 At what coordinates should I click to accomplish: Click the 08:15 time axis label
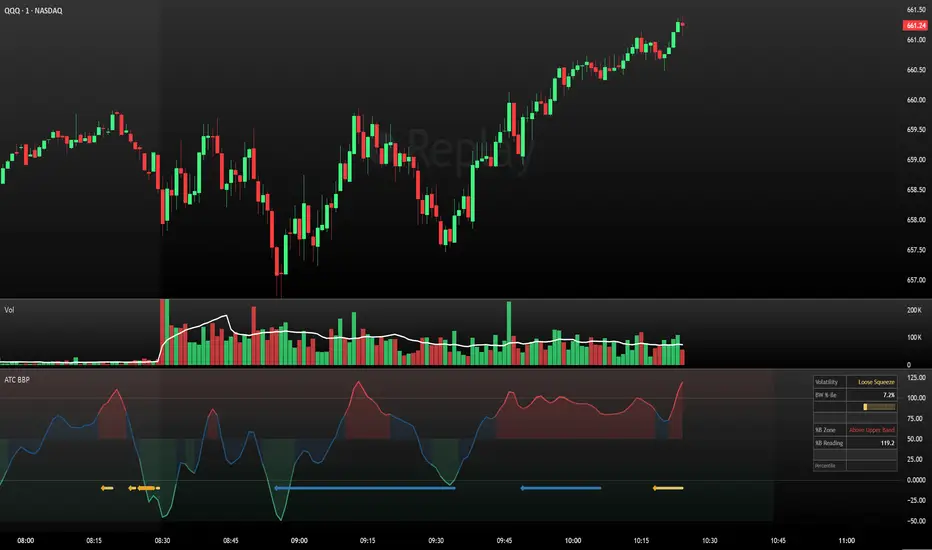click(x=94, y=540)
